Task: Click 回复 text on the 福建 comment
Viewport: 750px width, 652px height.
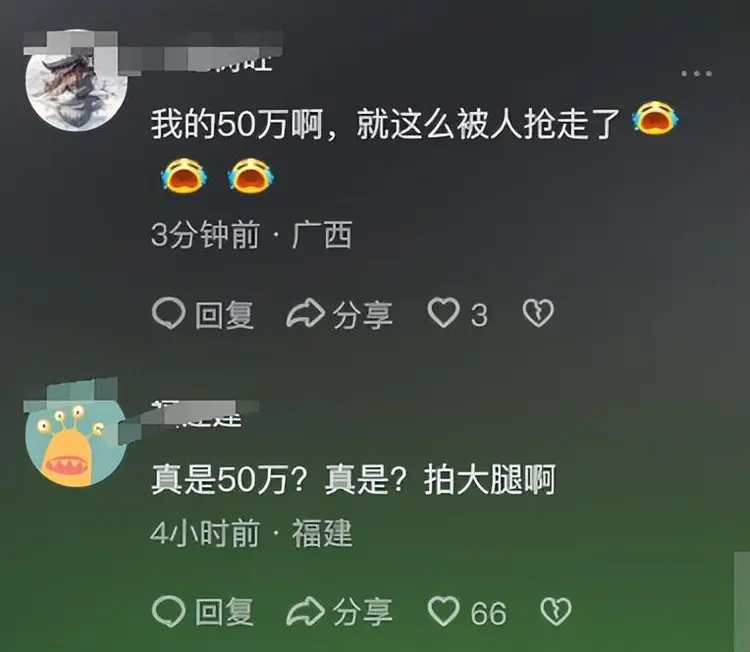Action: tap(224, 612)
